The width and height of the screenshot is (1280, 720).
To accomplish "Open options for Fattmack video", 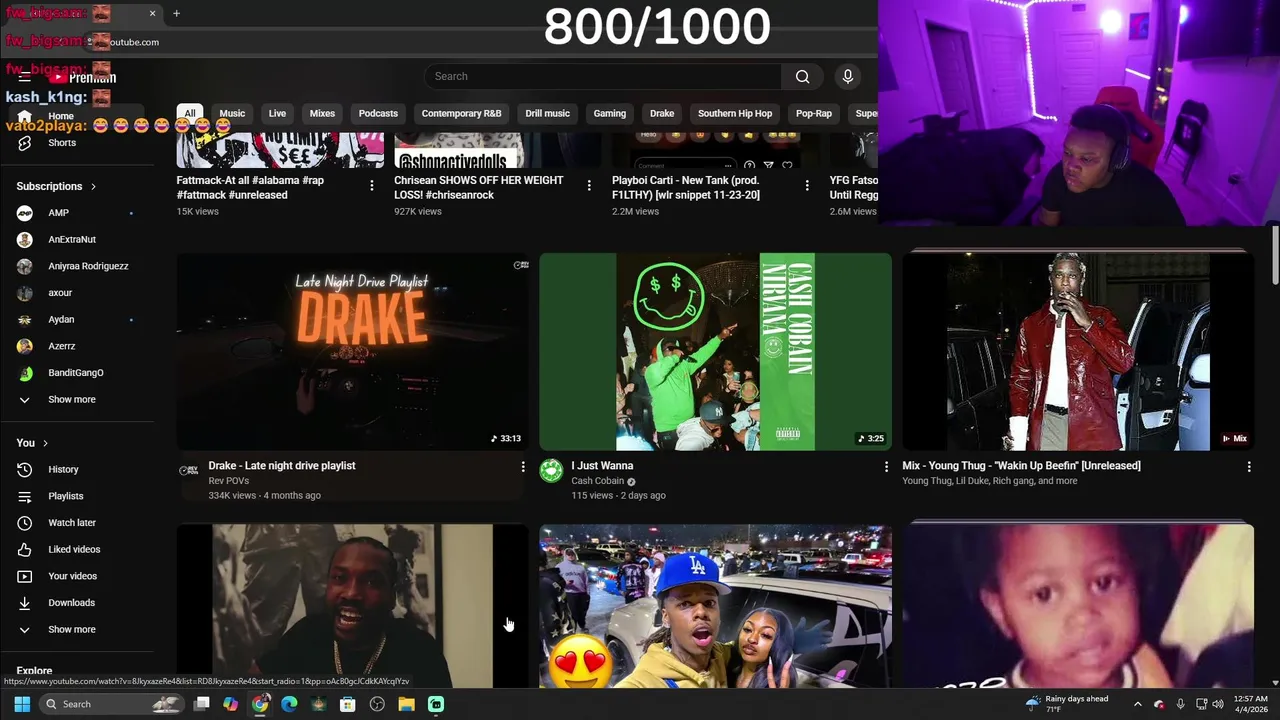I will (x=371, y=186).
